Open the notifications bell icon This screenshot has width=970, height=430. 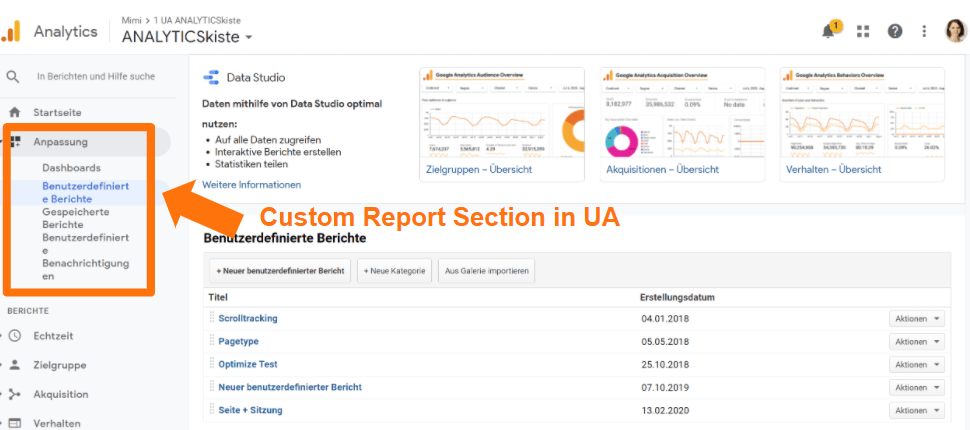828,32
